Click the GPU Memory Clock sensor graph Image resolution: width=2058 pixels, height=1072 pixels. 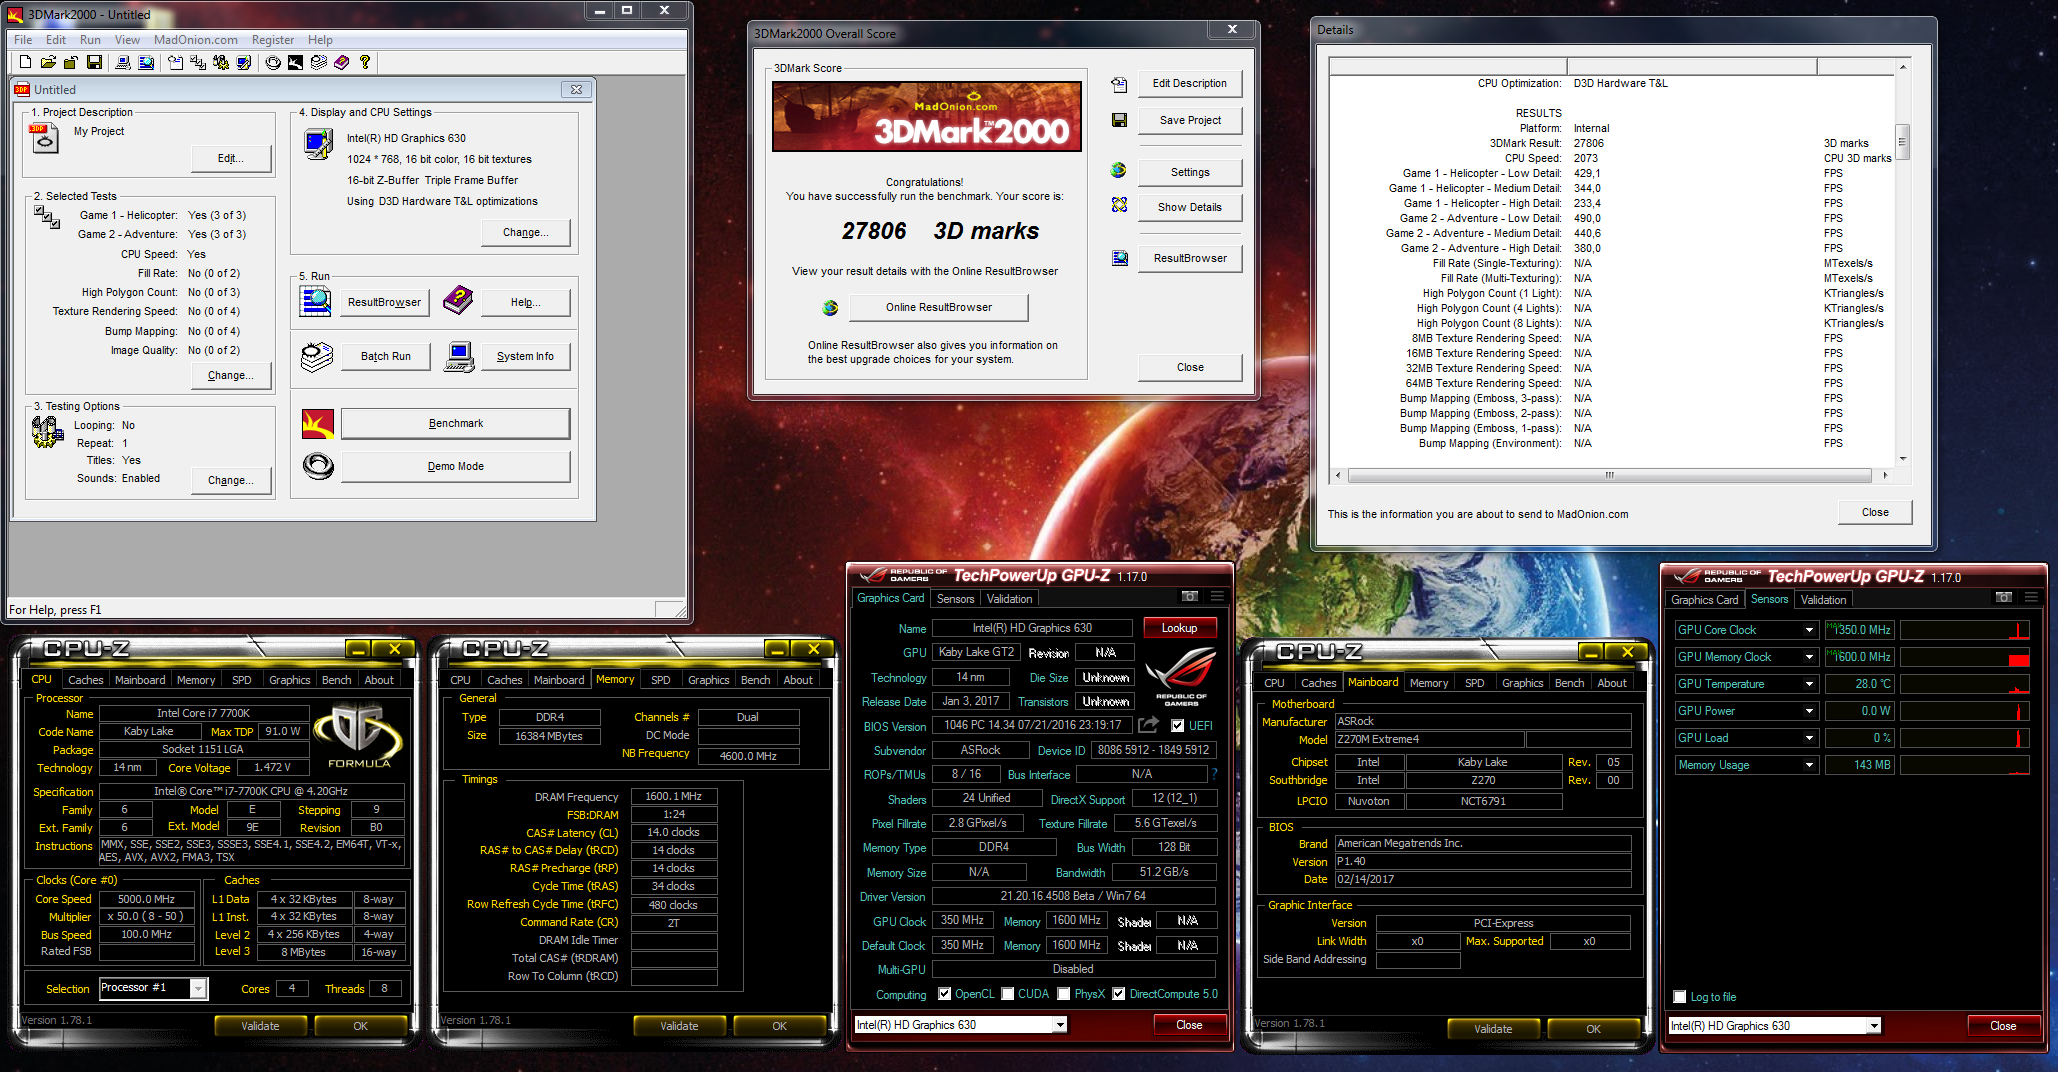(1965, 657)
